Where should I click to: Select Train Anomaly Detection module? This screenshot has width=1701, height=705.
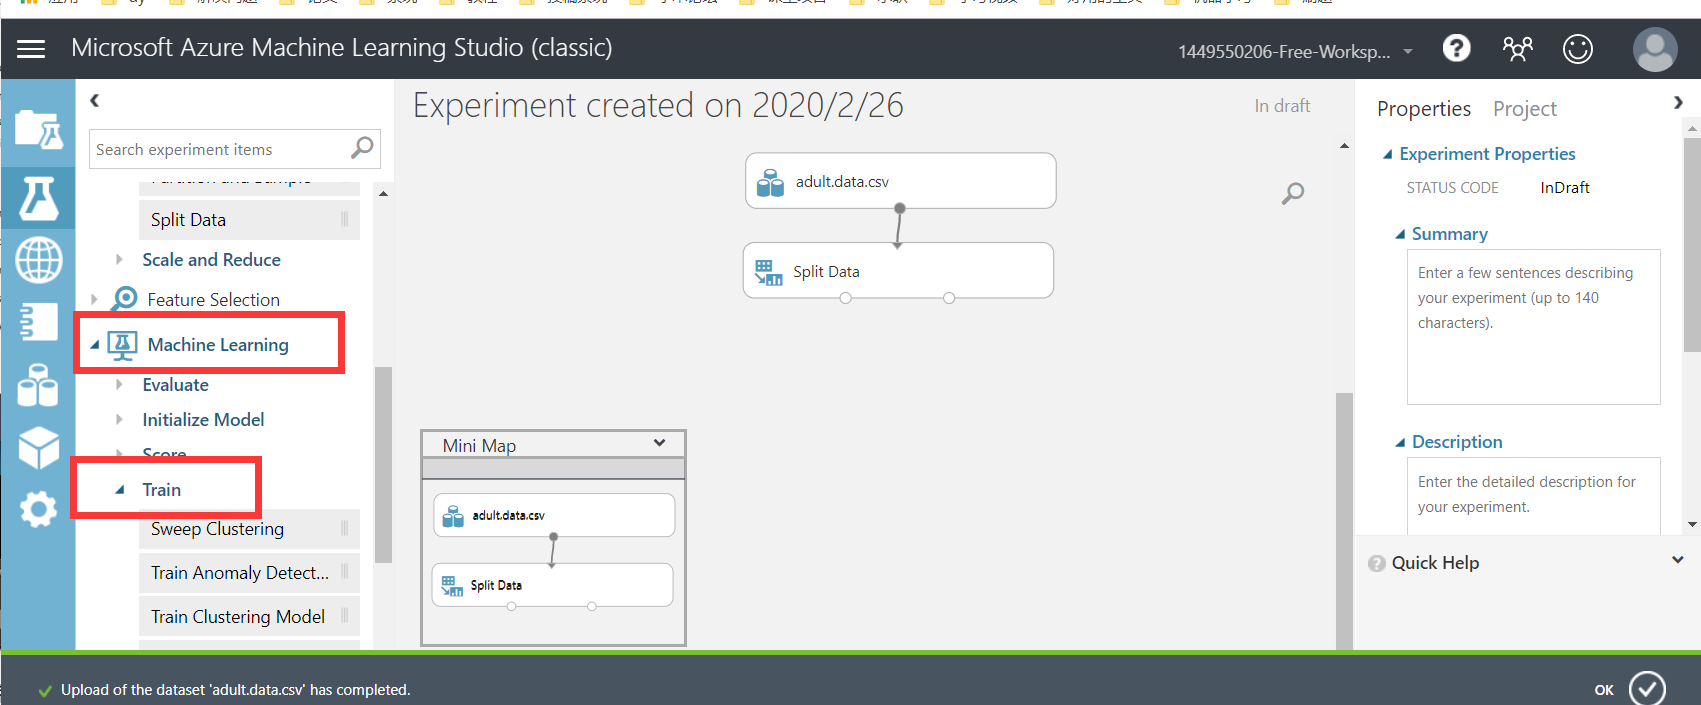pyautogui.click(x=249, y=573)
